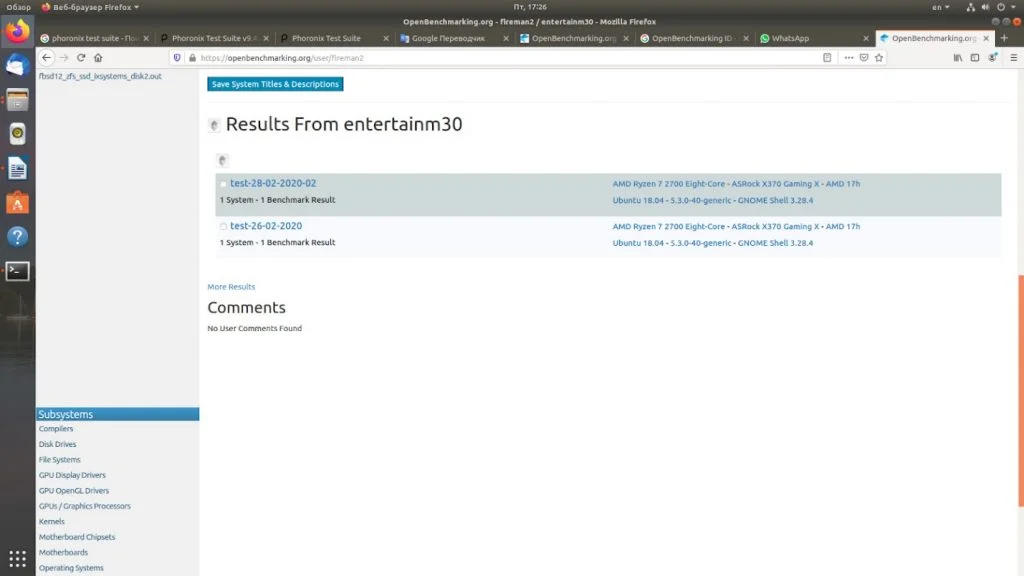Open Thunderbird mail from the dock
This screenshot has height=576, width=1024.
click(18, 65)
